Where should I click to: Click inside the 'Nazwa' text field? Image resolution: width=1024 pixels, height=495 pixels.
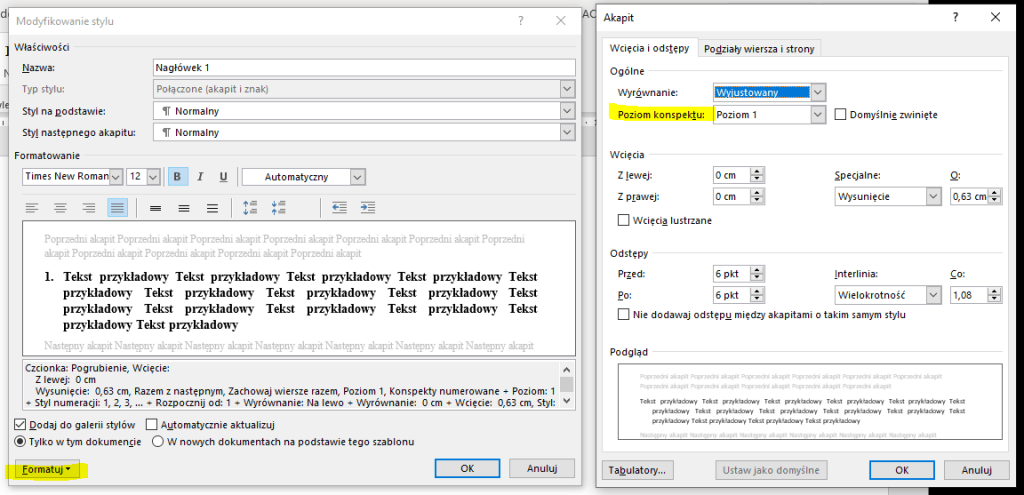click(x=364, y=68)
